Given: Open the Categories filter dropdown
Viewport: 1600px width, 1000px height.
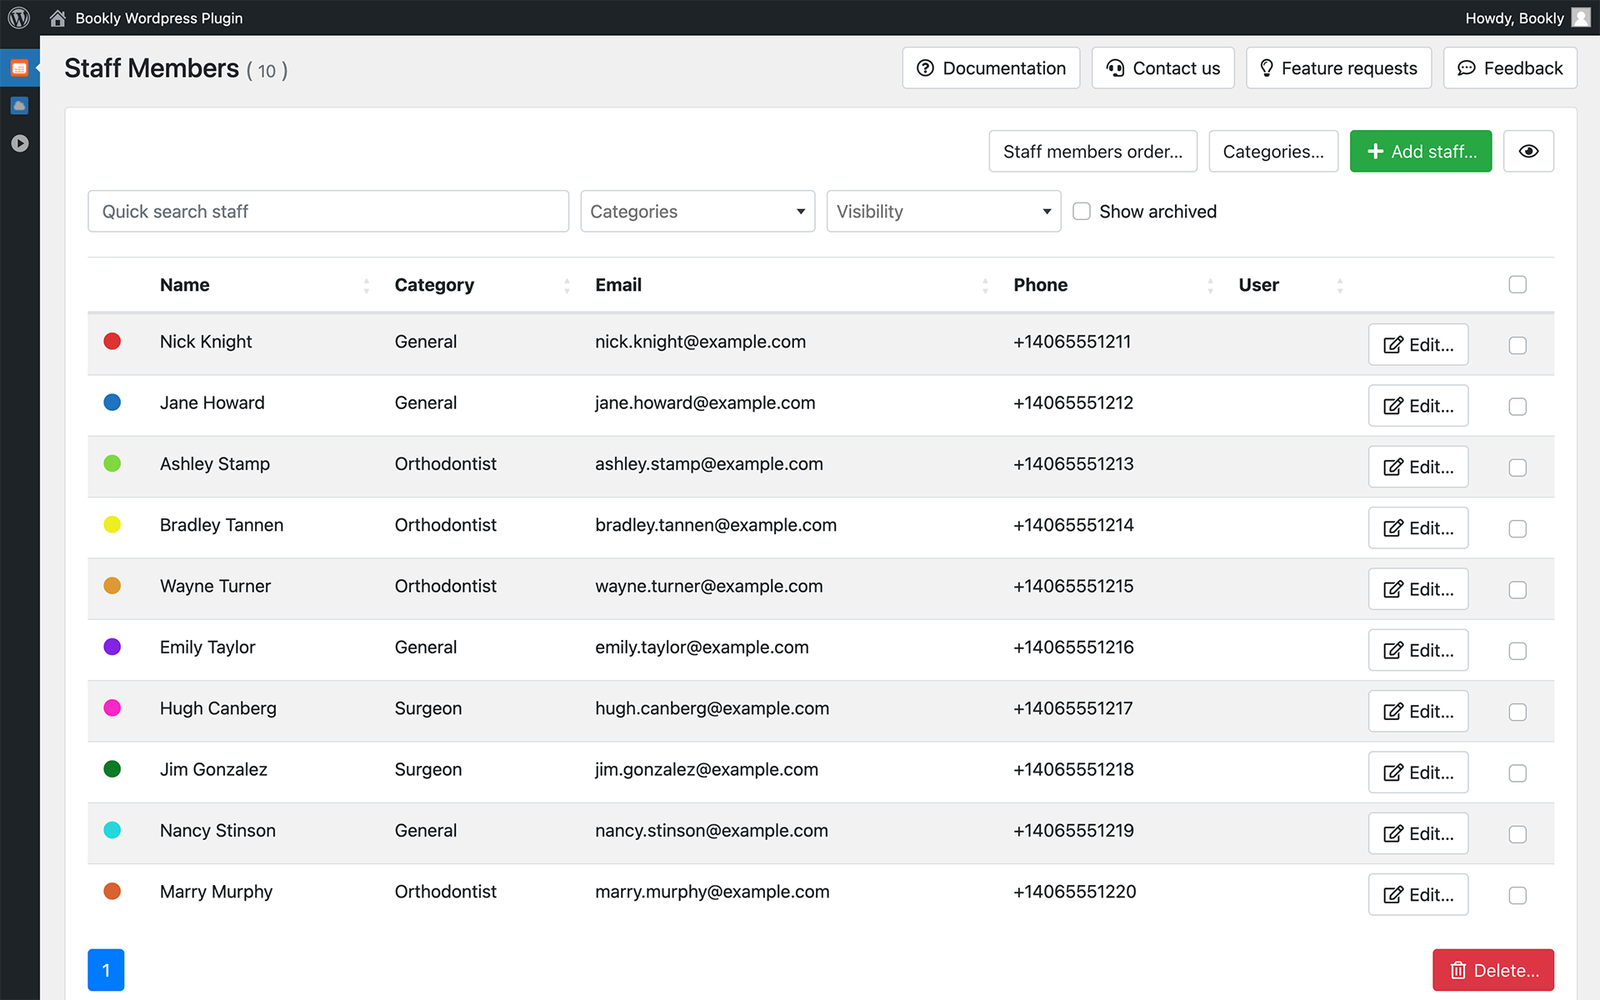Looking at the screenshot, I should click(x=697, y=211).
